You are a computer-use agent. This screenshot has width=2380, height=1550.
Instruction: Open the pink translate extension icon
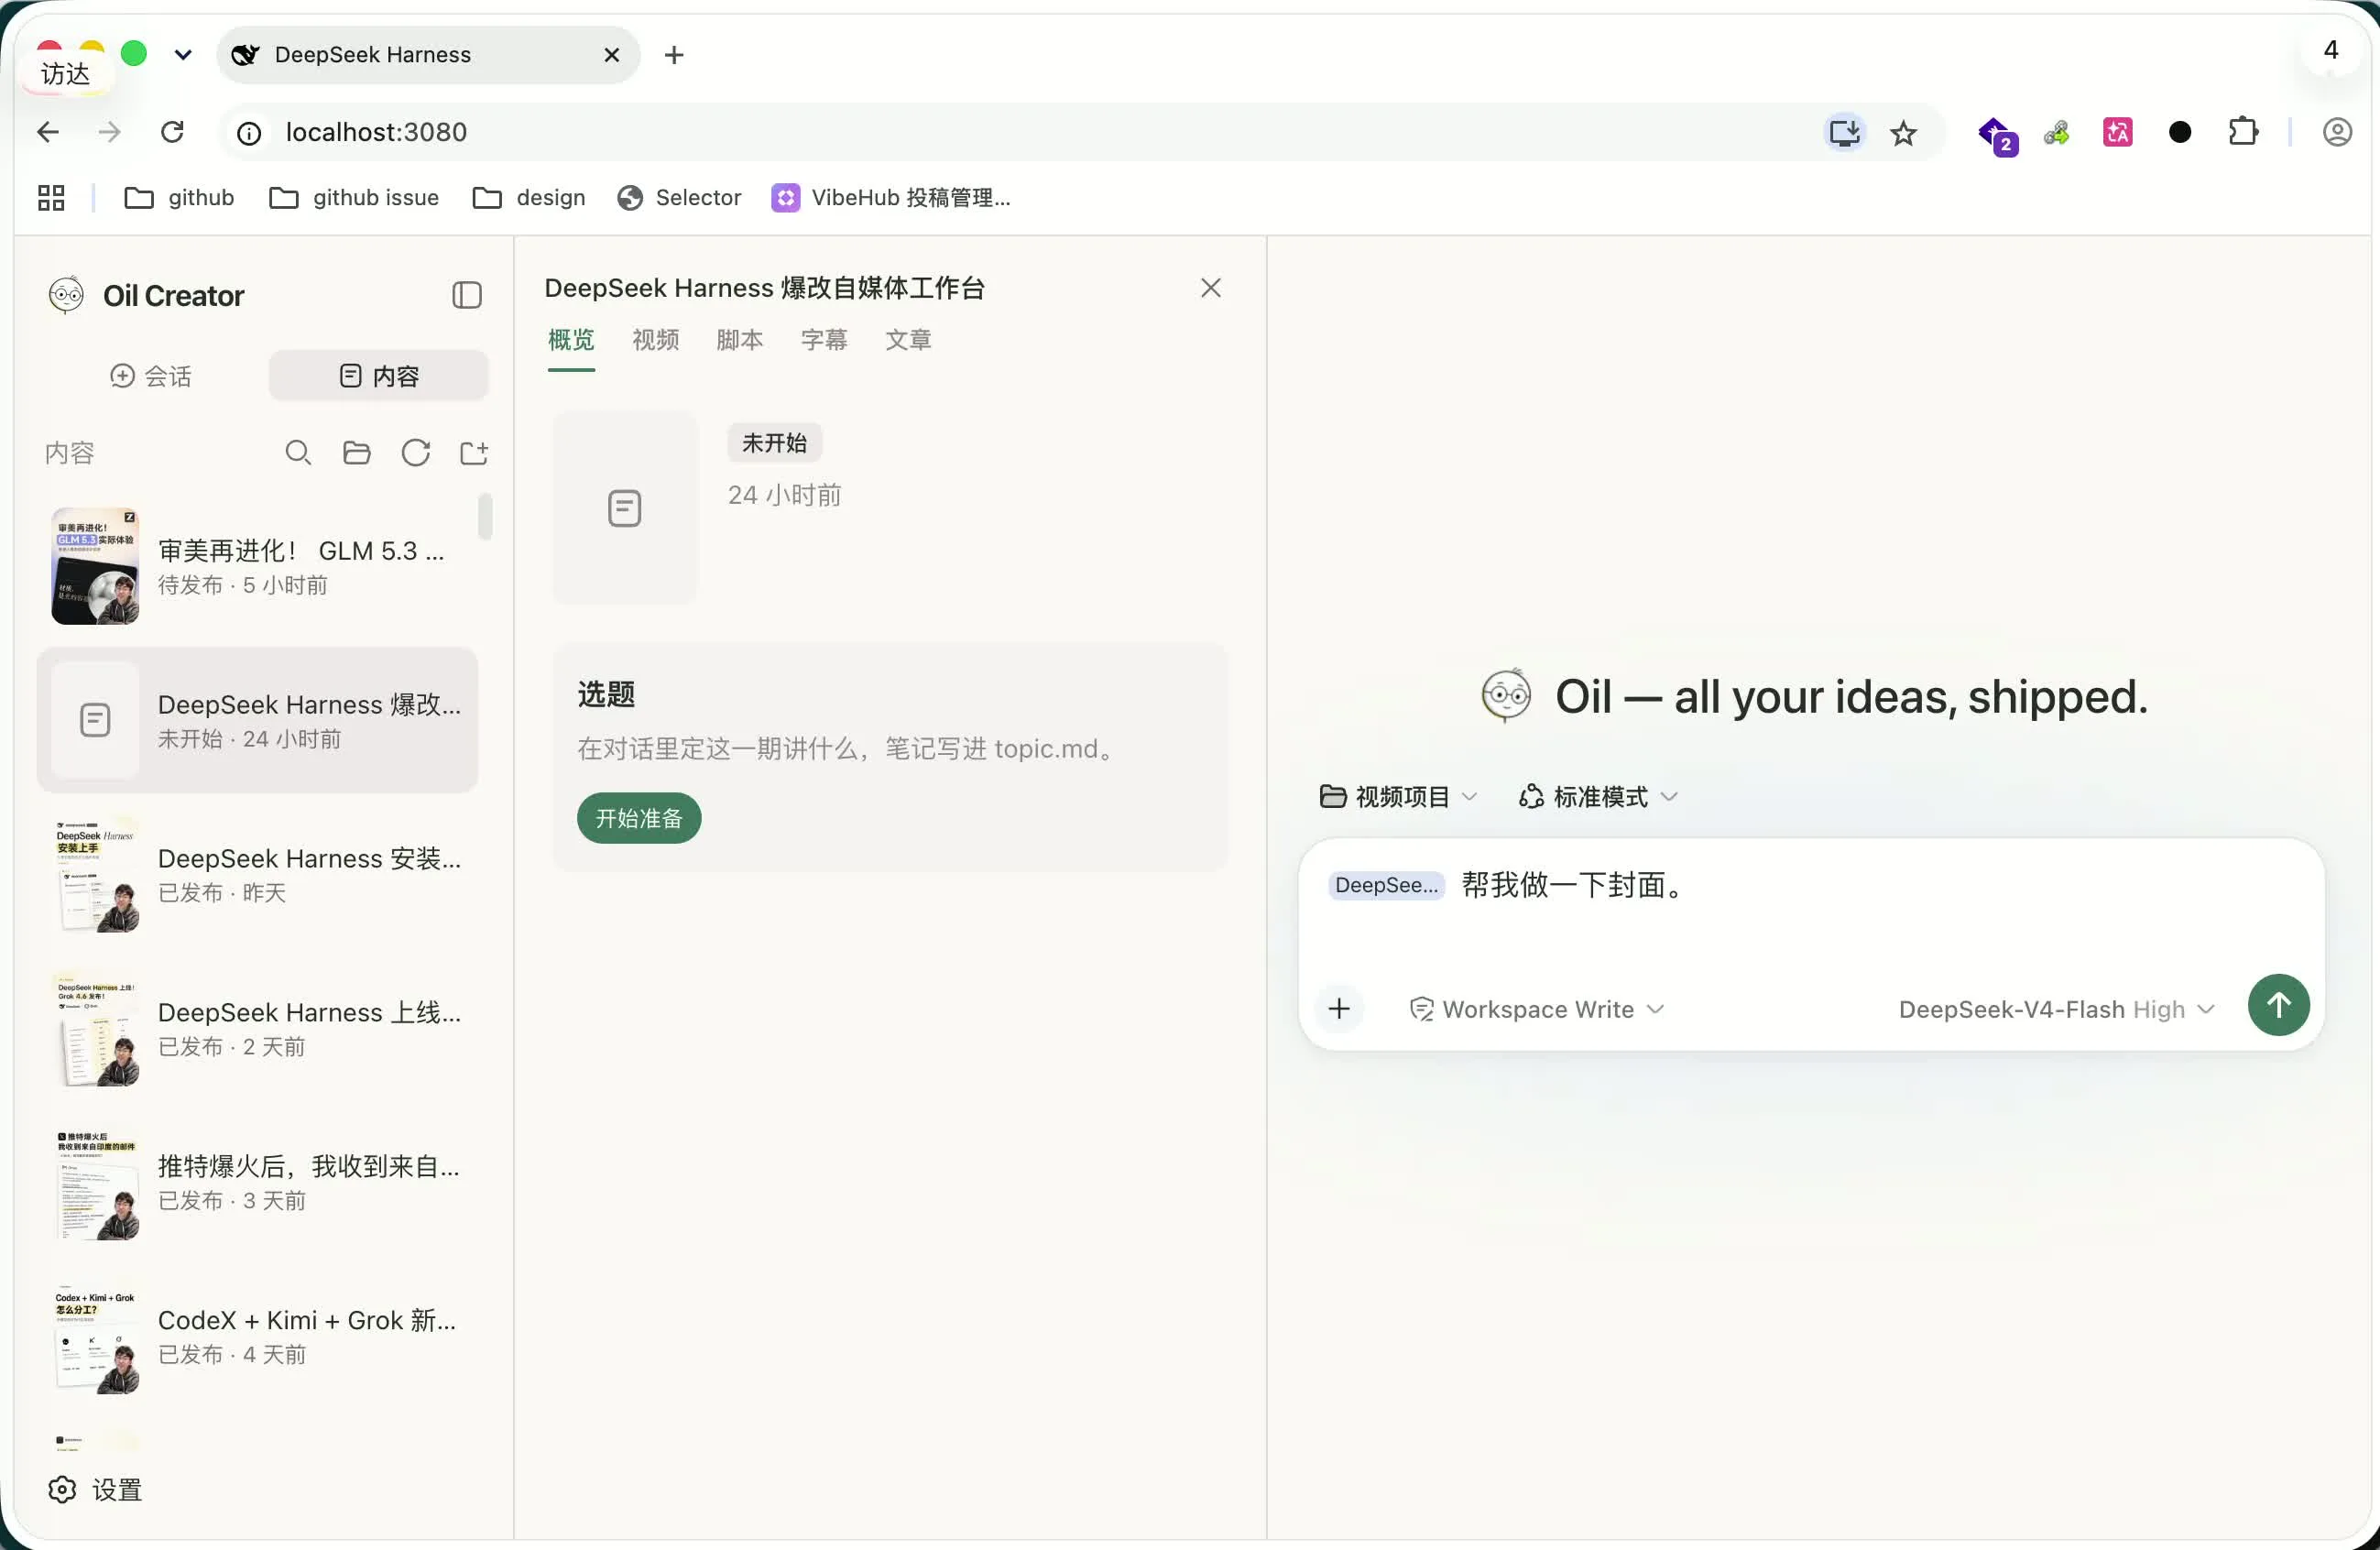[2117, 132]
